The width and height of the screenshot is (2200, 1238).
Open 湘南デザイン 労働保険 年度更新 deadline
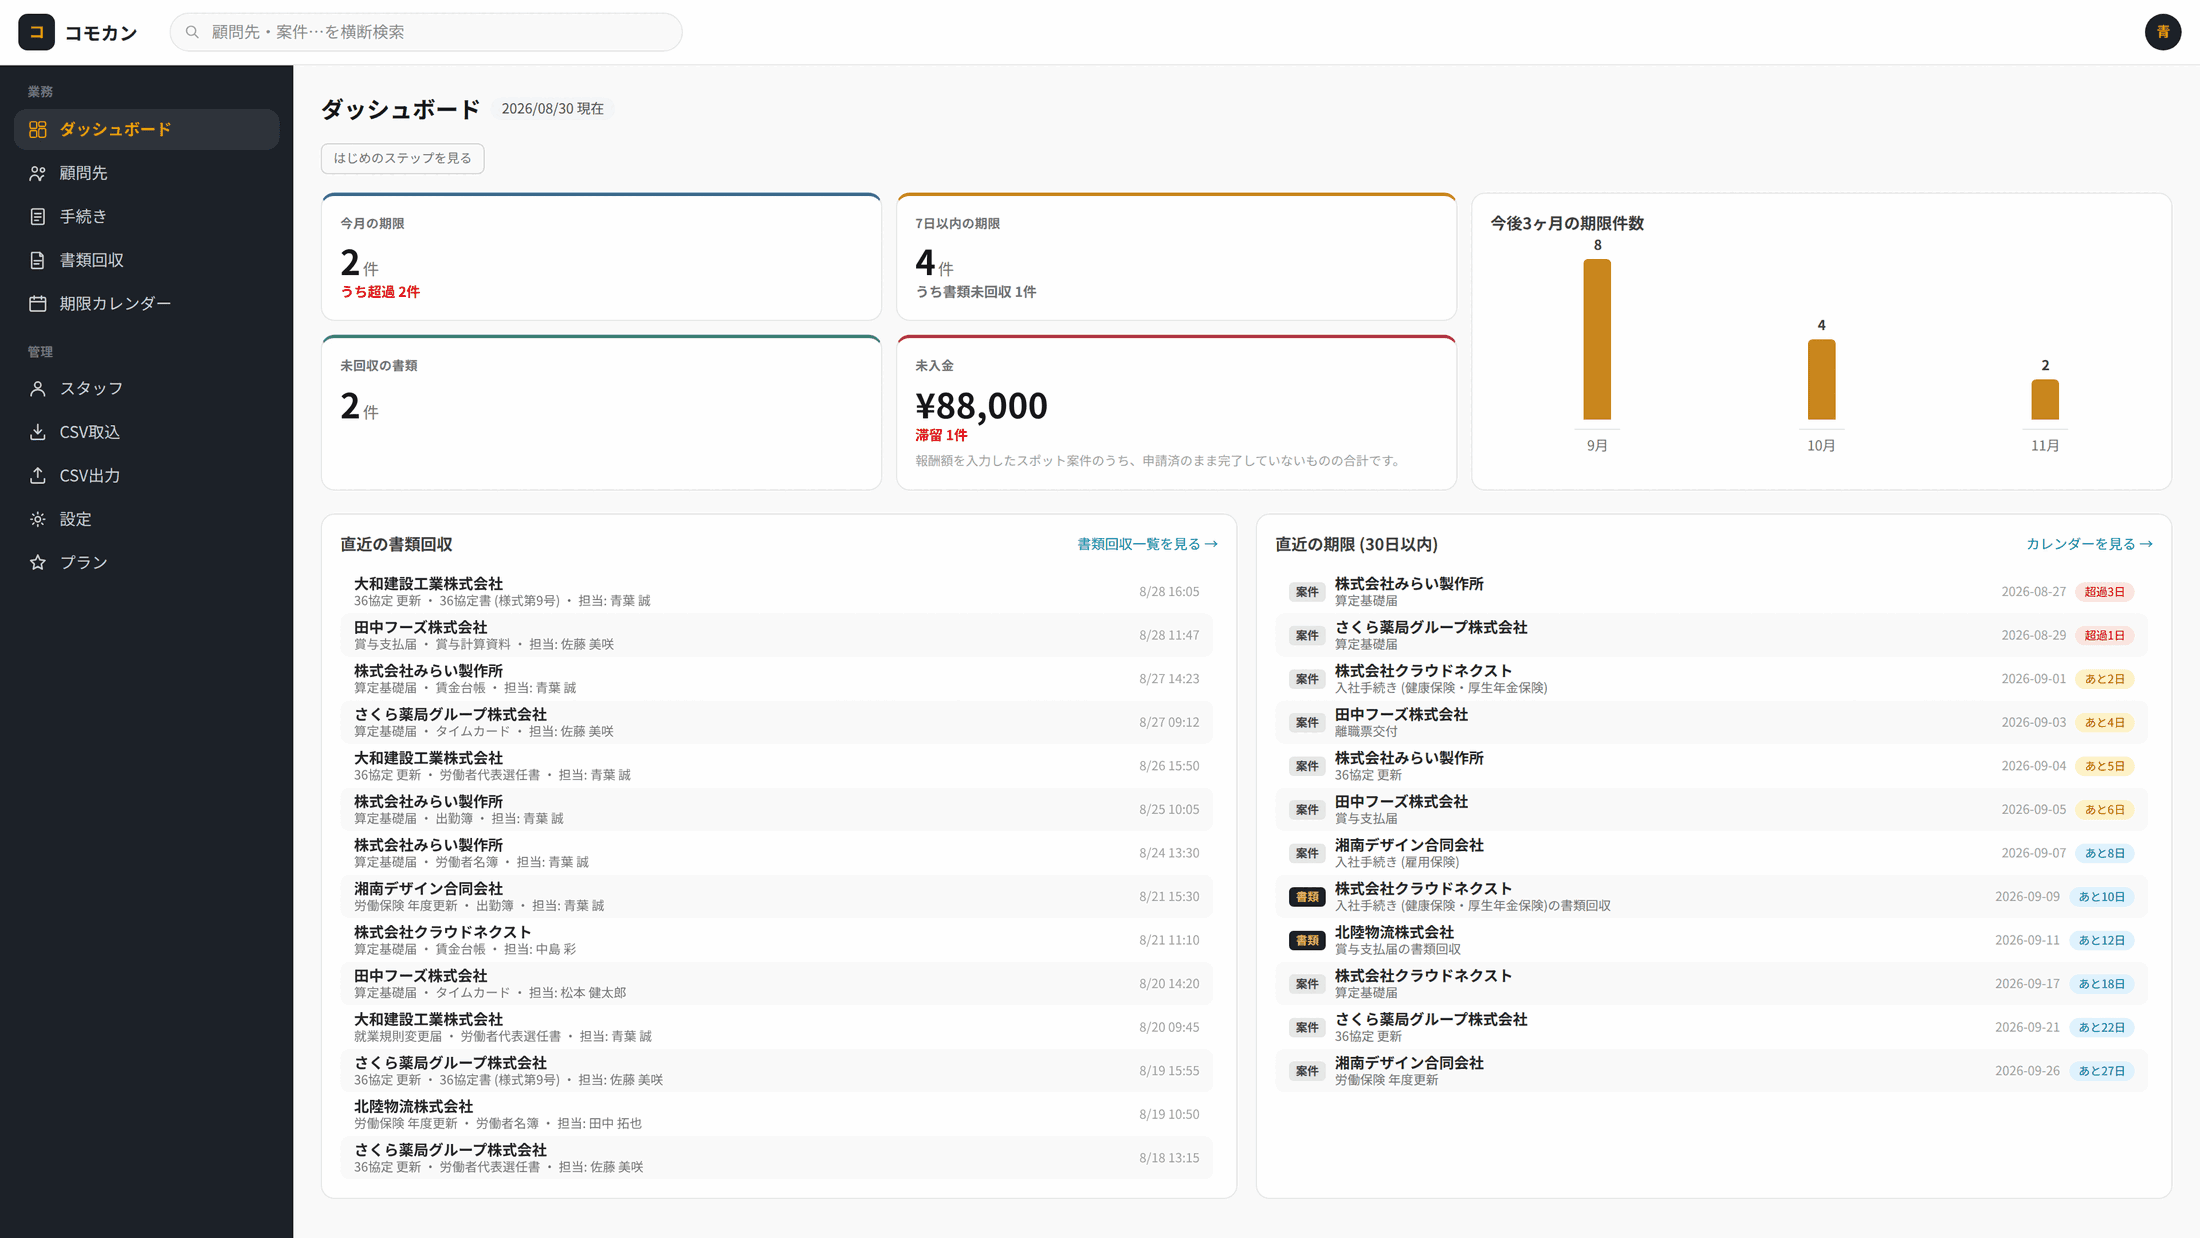click(1711, 1071)
